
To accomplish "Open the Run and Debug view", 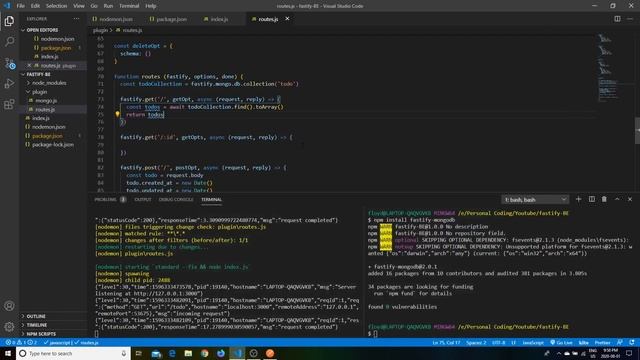I will click(x=9, y=84).
